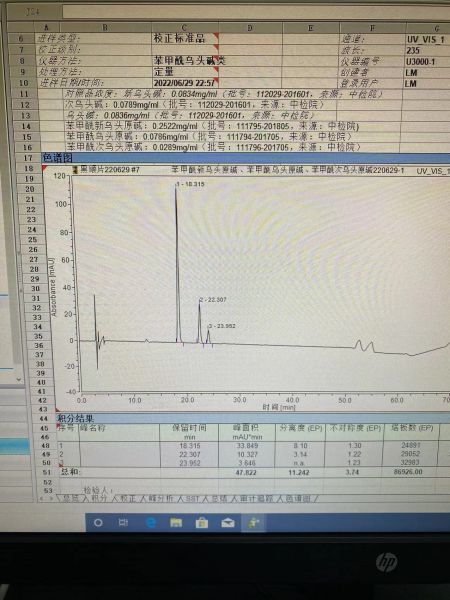The width and height of the screenshot is (450, 600).
Task: Click chromatogram icon beside 220629 #7 title
Action: 75,170
